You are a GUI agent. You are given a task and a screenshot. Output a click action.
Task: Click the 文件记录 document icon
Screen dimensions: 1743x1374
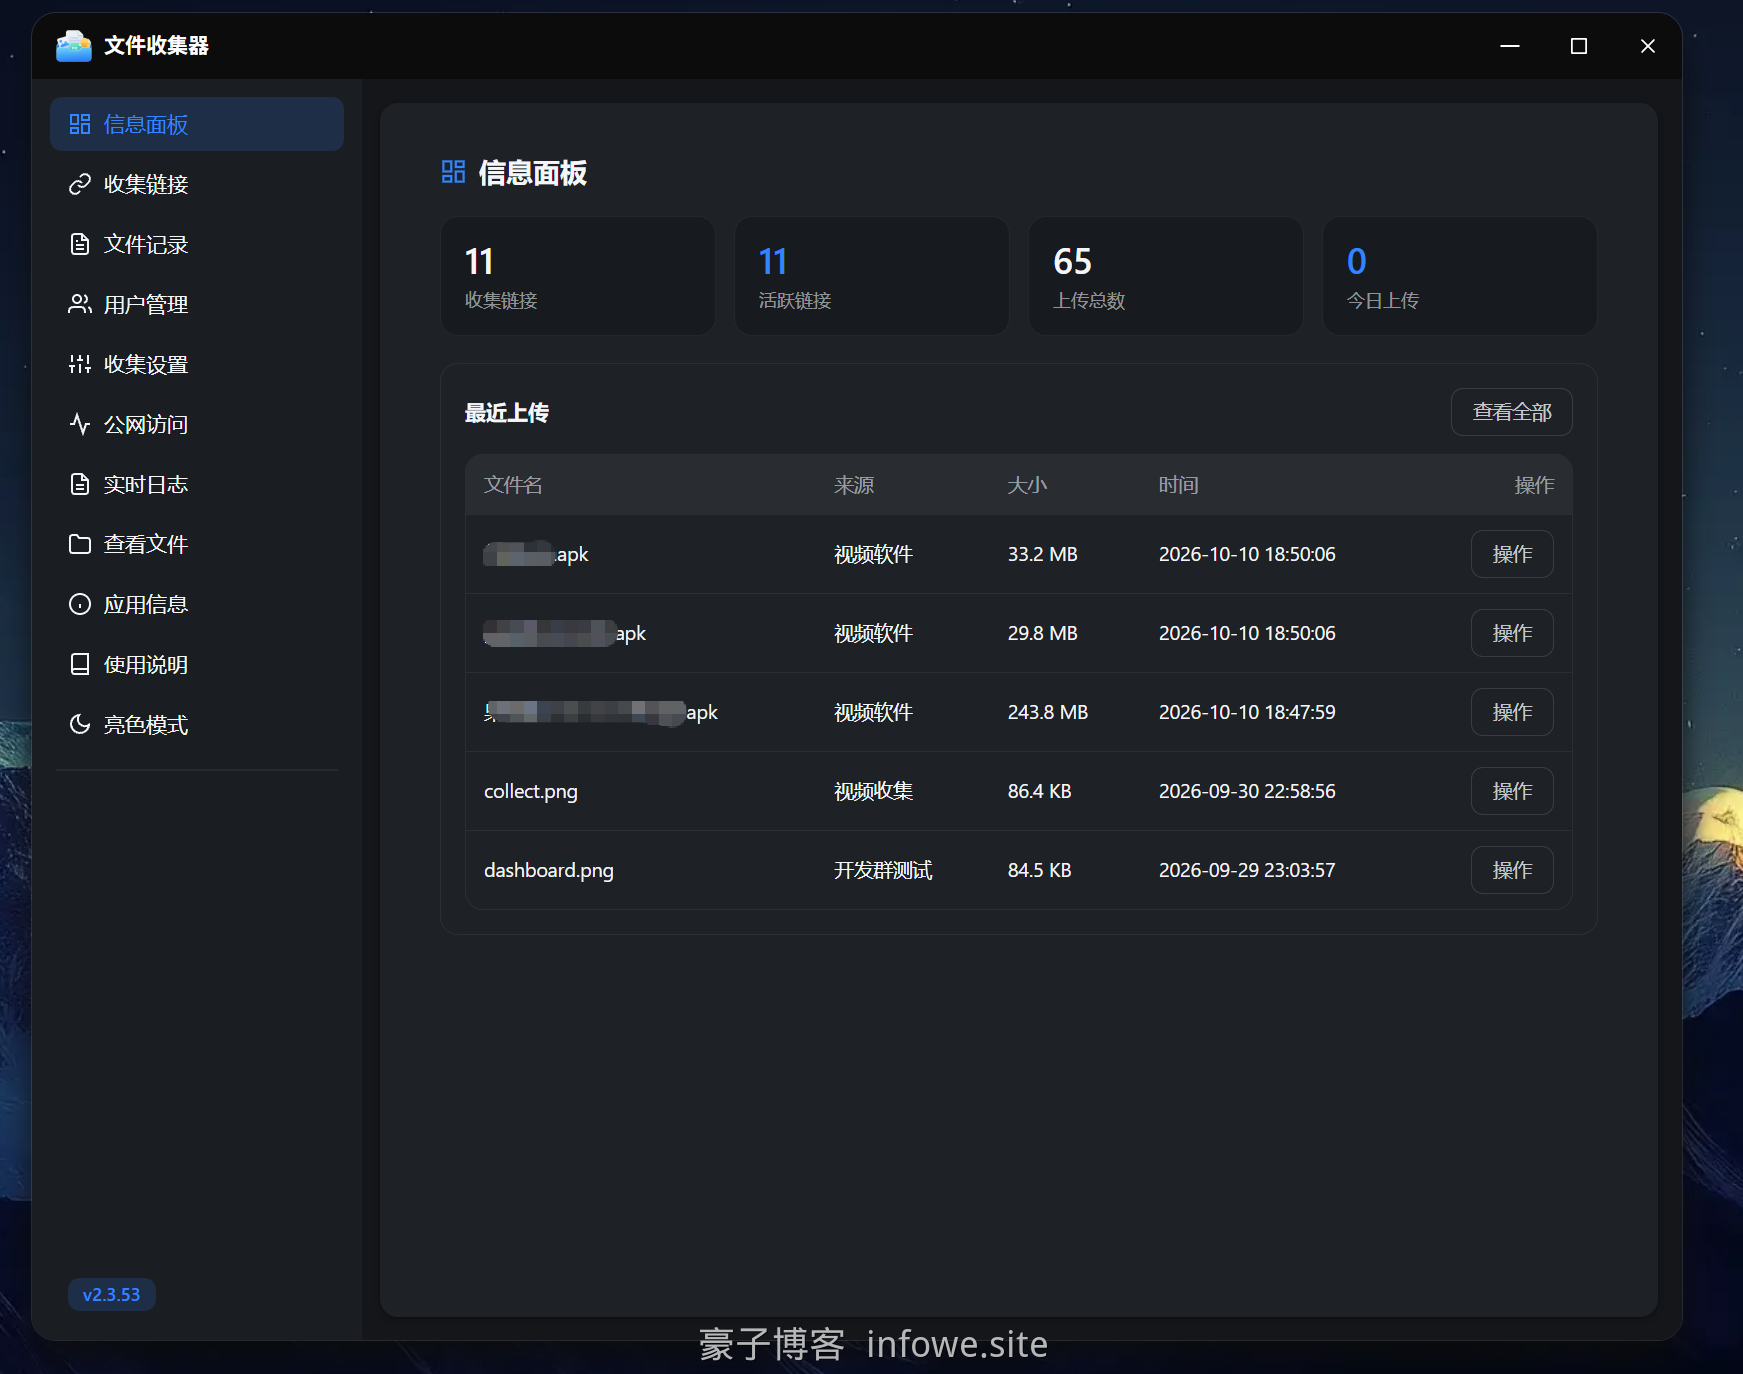pos(80,244)
